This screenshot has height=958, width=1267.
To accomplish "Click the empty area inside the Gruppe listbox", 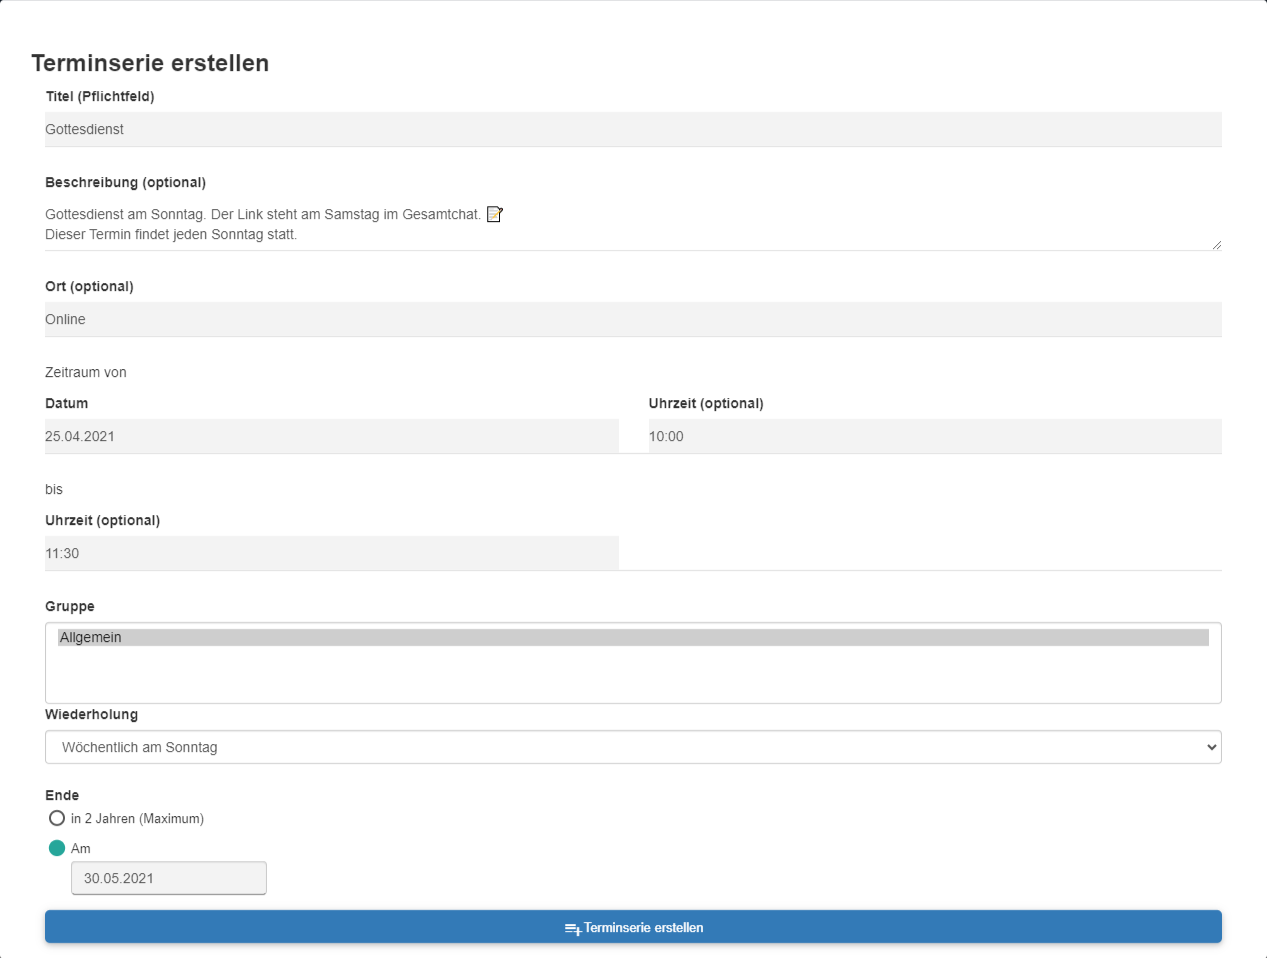I will (x=632, y=675).
